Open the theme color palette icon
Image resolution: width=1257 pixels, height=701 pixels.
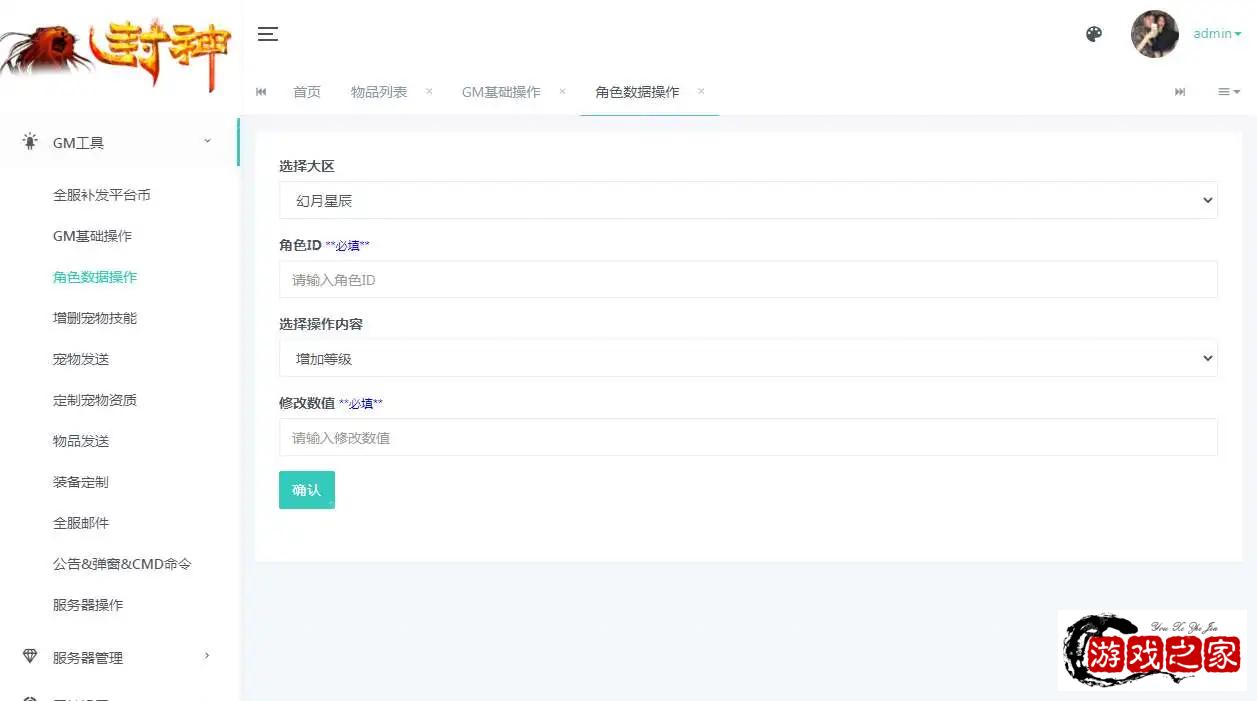(1094, 34)
